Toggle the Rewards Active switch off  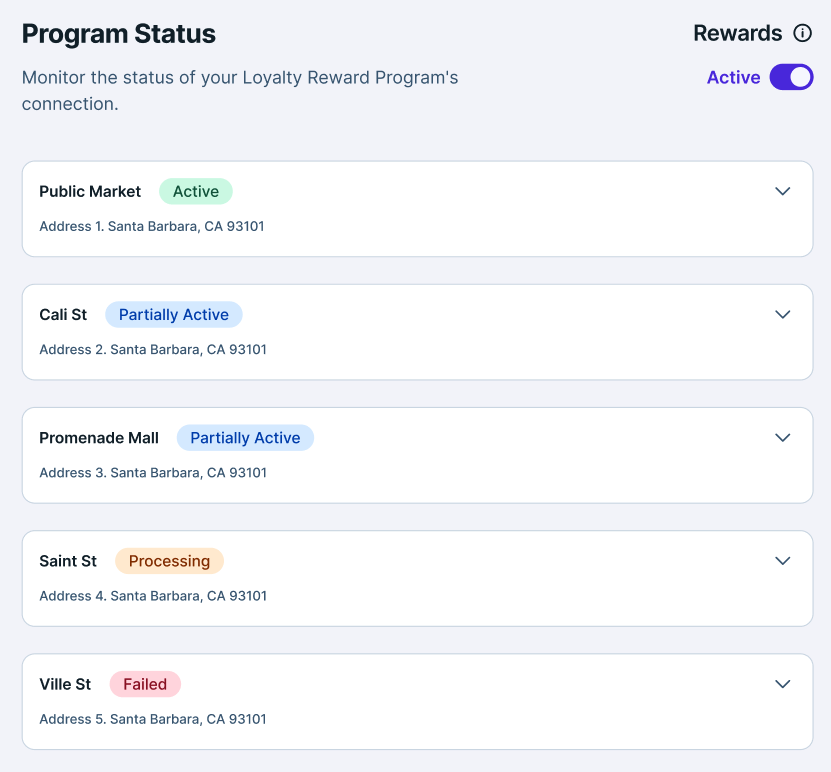coord(791,77)
